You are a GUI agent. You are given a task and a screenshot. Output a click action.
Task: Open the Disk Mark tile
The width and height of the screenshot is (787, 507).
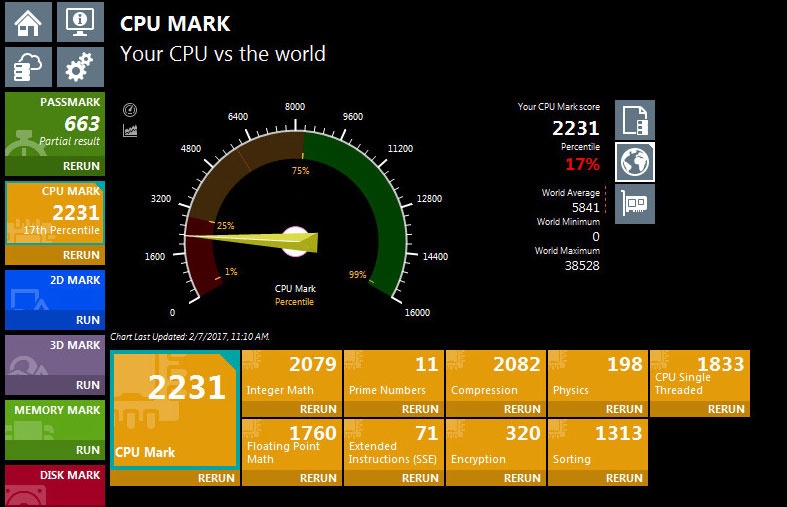pyautogui.click(x=55, y=485)
